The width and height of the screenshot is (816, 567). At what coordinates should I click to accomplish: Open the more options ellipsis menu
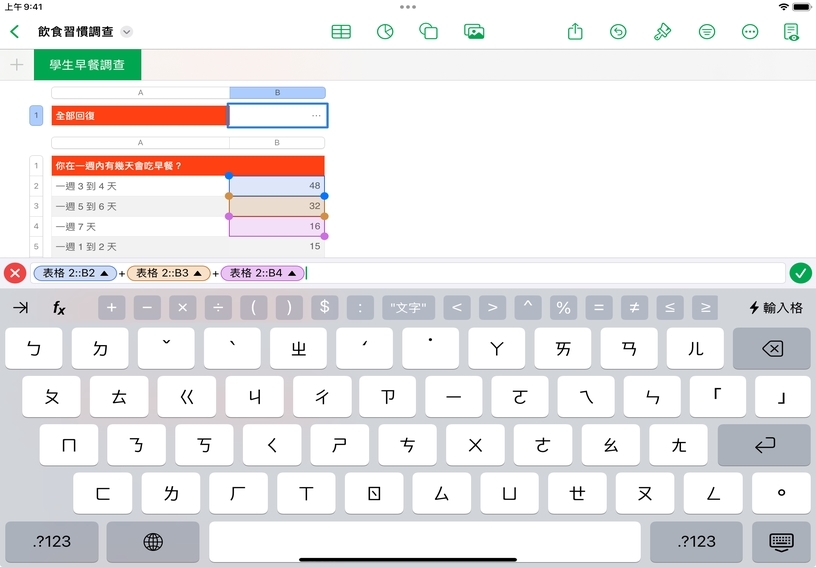750,32
